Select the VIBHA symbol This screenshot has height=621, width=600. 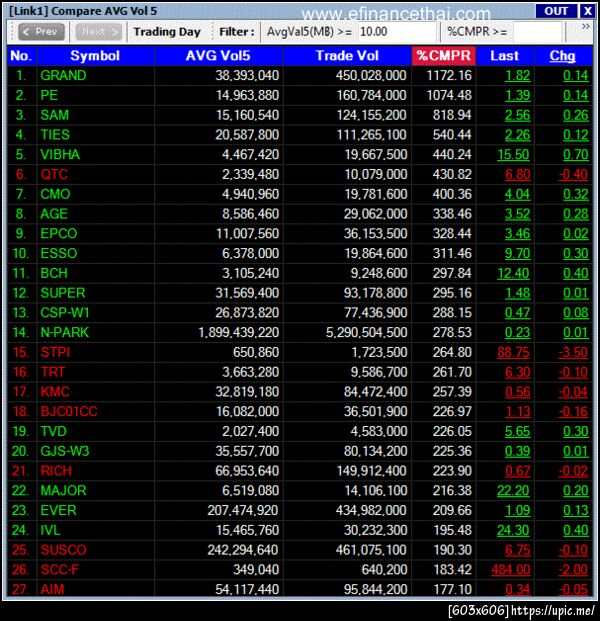click(60, 154)
